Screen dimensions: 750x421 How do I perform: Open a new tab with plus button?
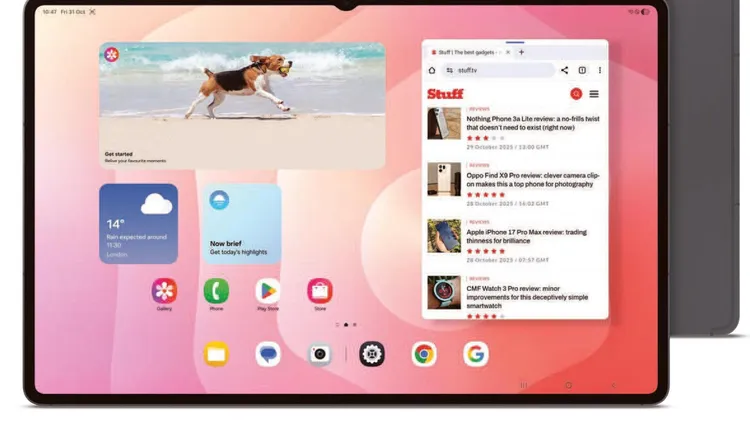(x=521, y=52)
